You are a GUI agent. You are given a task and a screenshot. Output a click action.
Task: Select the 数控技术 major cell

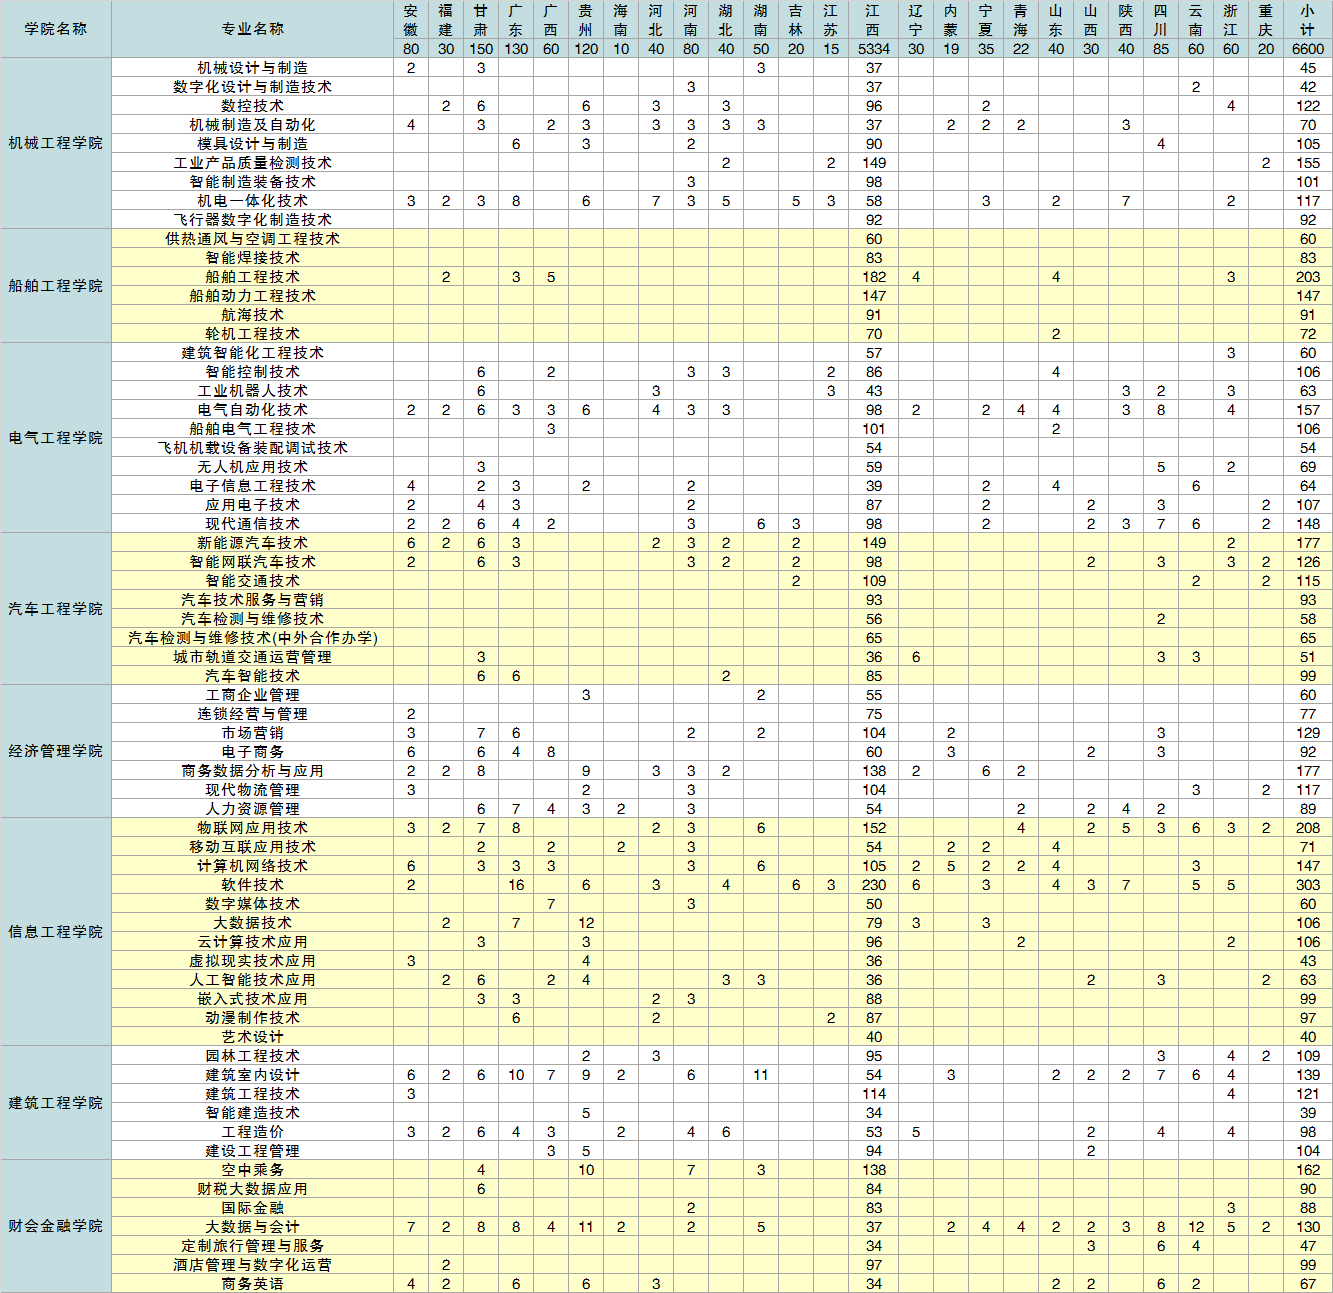click(253, 106)
